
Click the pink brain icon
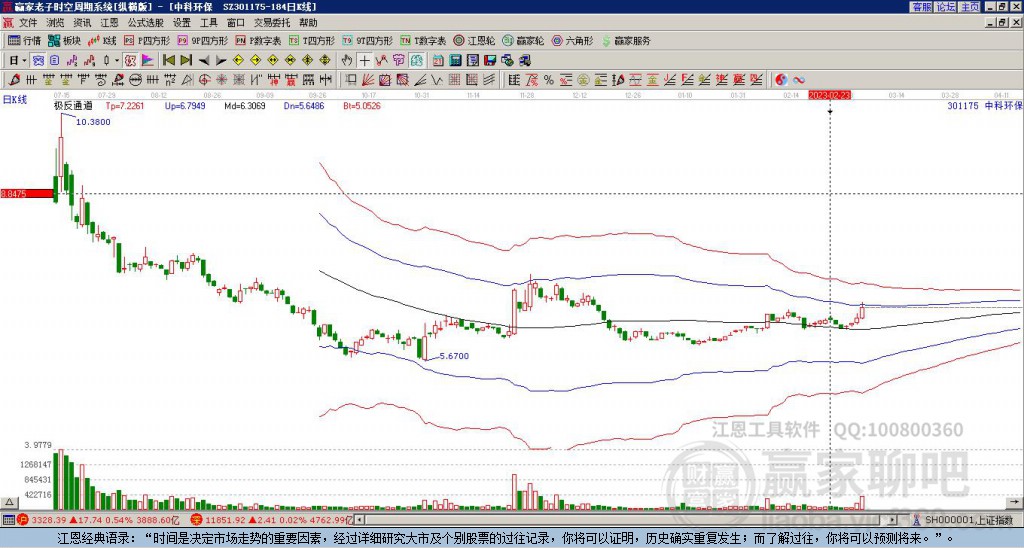(399, 61)
